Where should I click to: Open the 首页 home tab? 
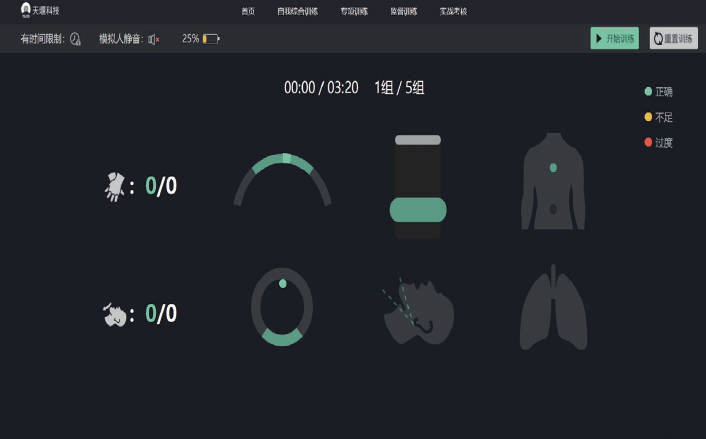248,12
